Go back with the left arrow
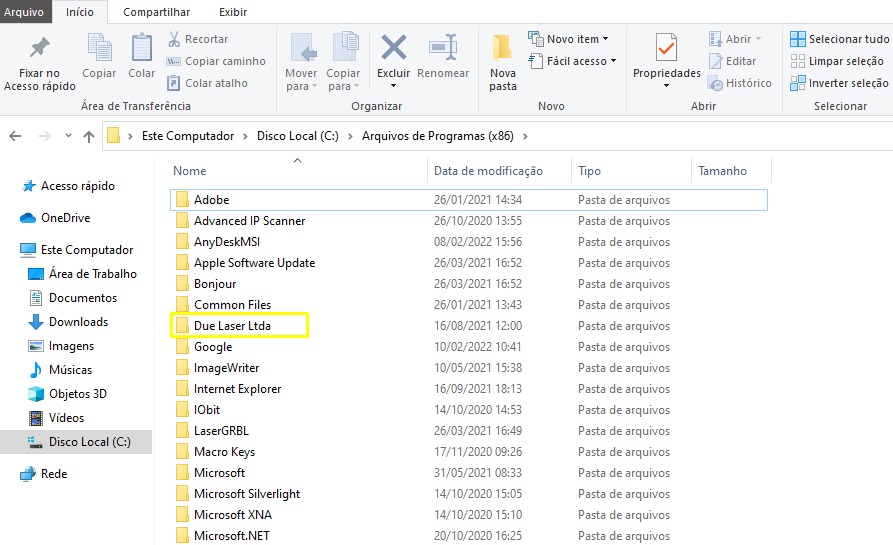893x545 pixels. [15, 136]
